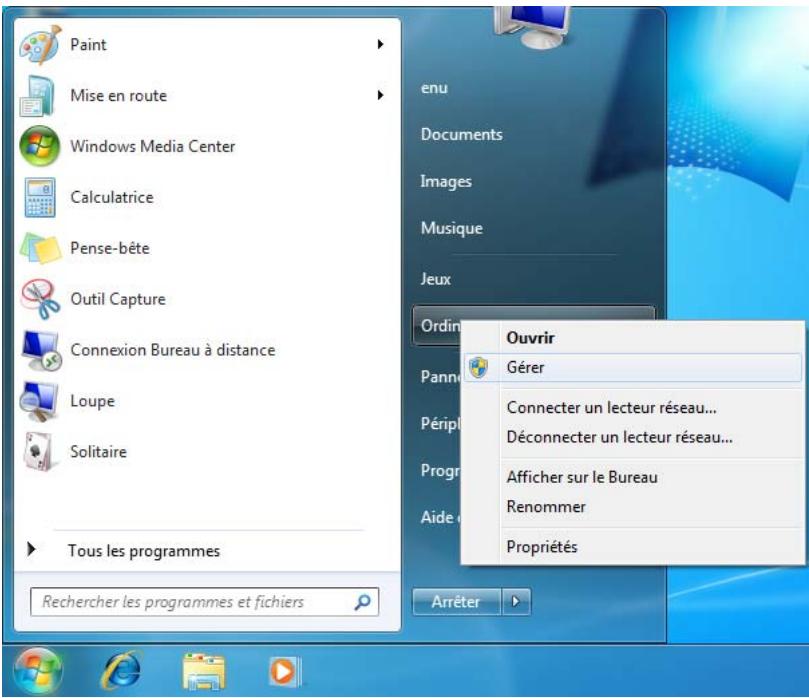Open Internet Explorer from the taskbar
Image resolution: width=809 pixels, height=698 pixels.
[x=122, y=671]
